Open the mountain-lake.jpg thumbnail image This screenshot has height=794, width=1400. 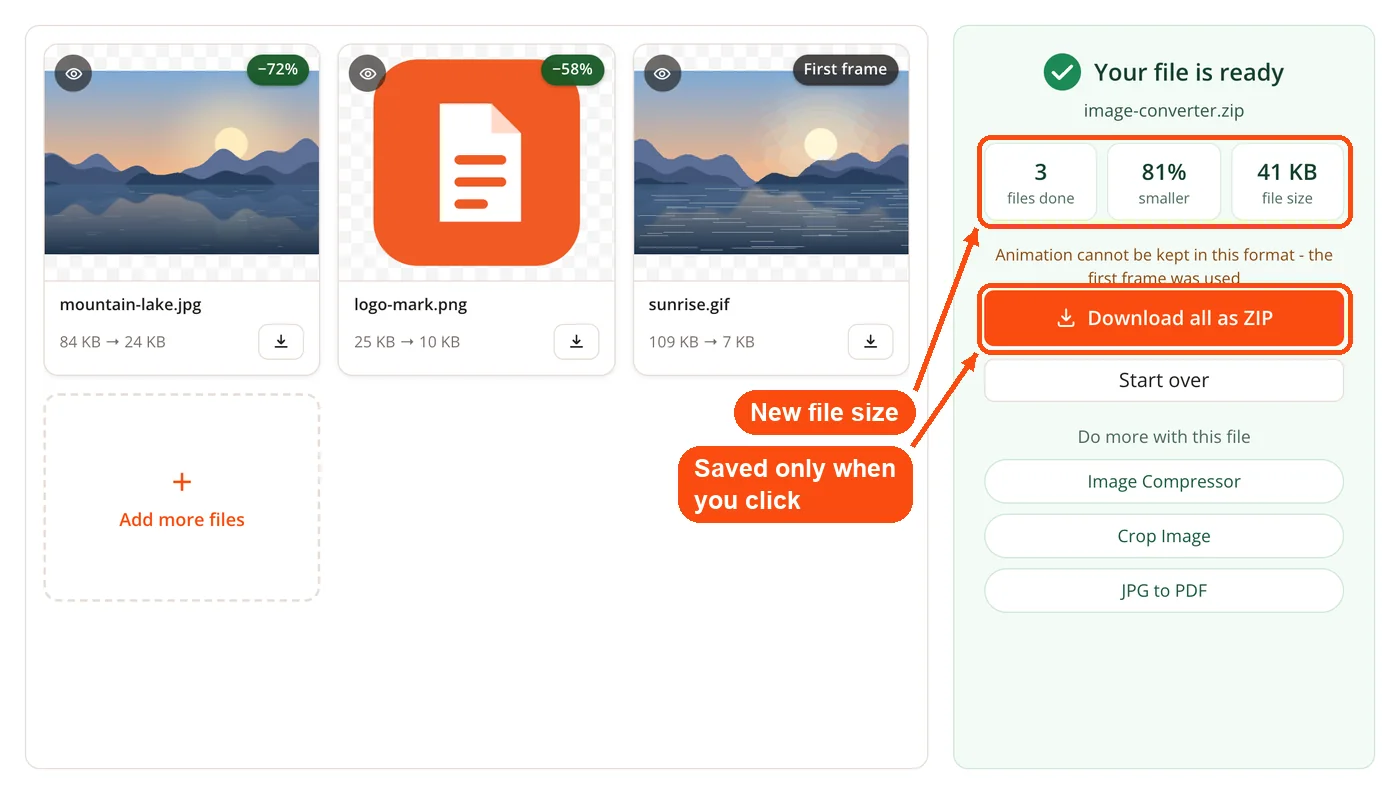click(182, 162)
